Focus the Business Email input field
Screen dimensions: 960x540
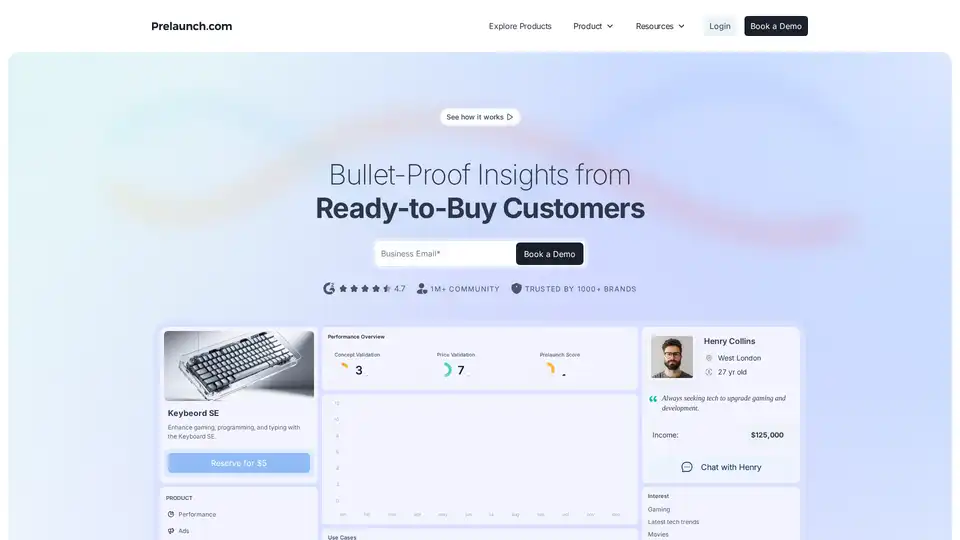point(445,254)
